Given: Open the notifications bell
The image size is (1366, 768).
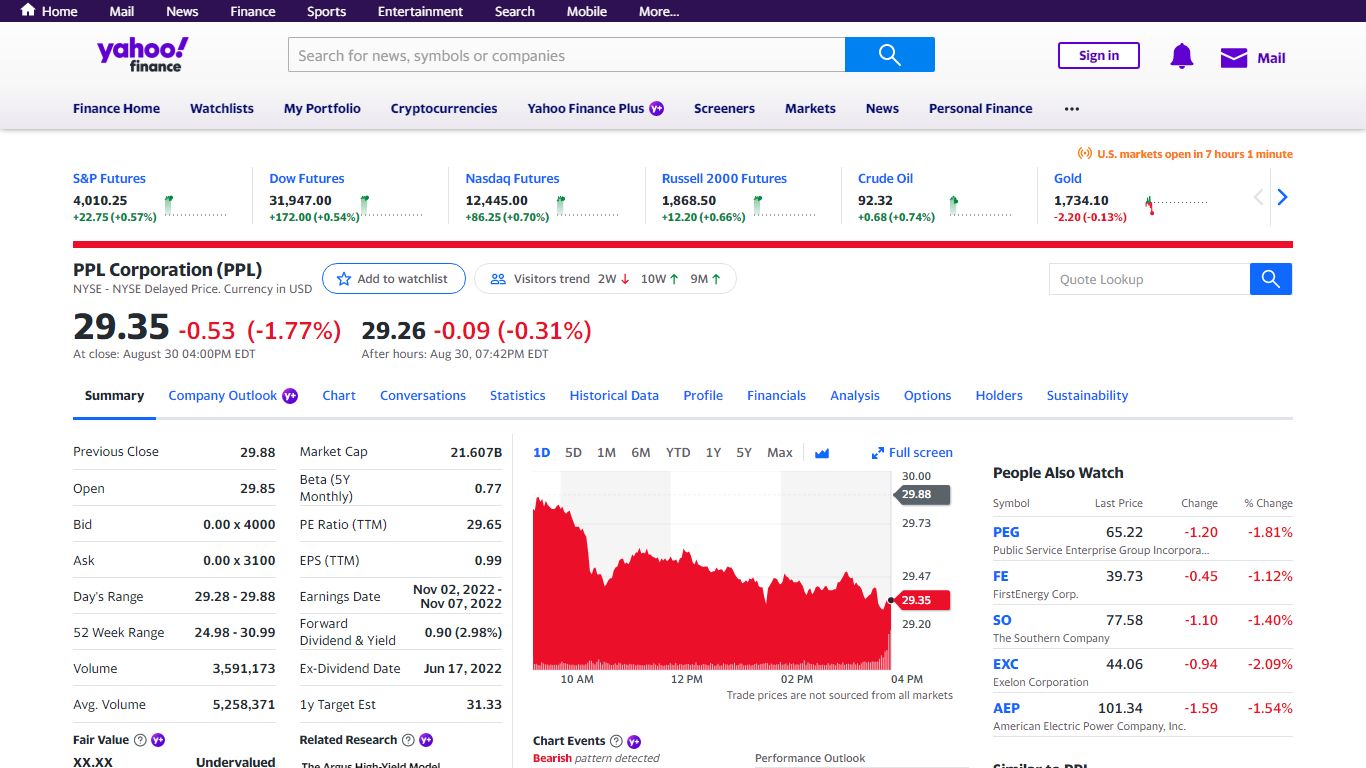Looking at the screenshot, I should (1182, 57).
